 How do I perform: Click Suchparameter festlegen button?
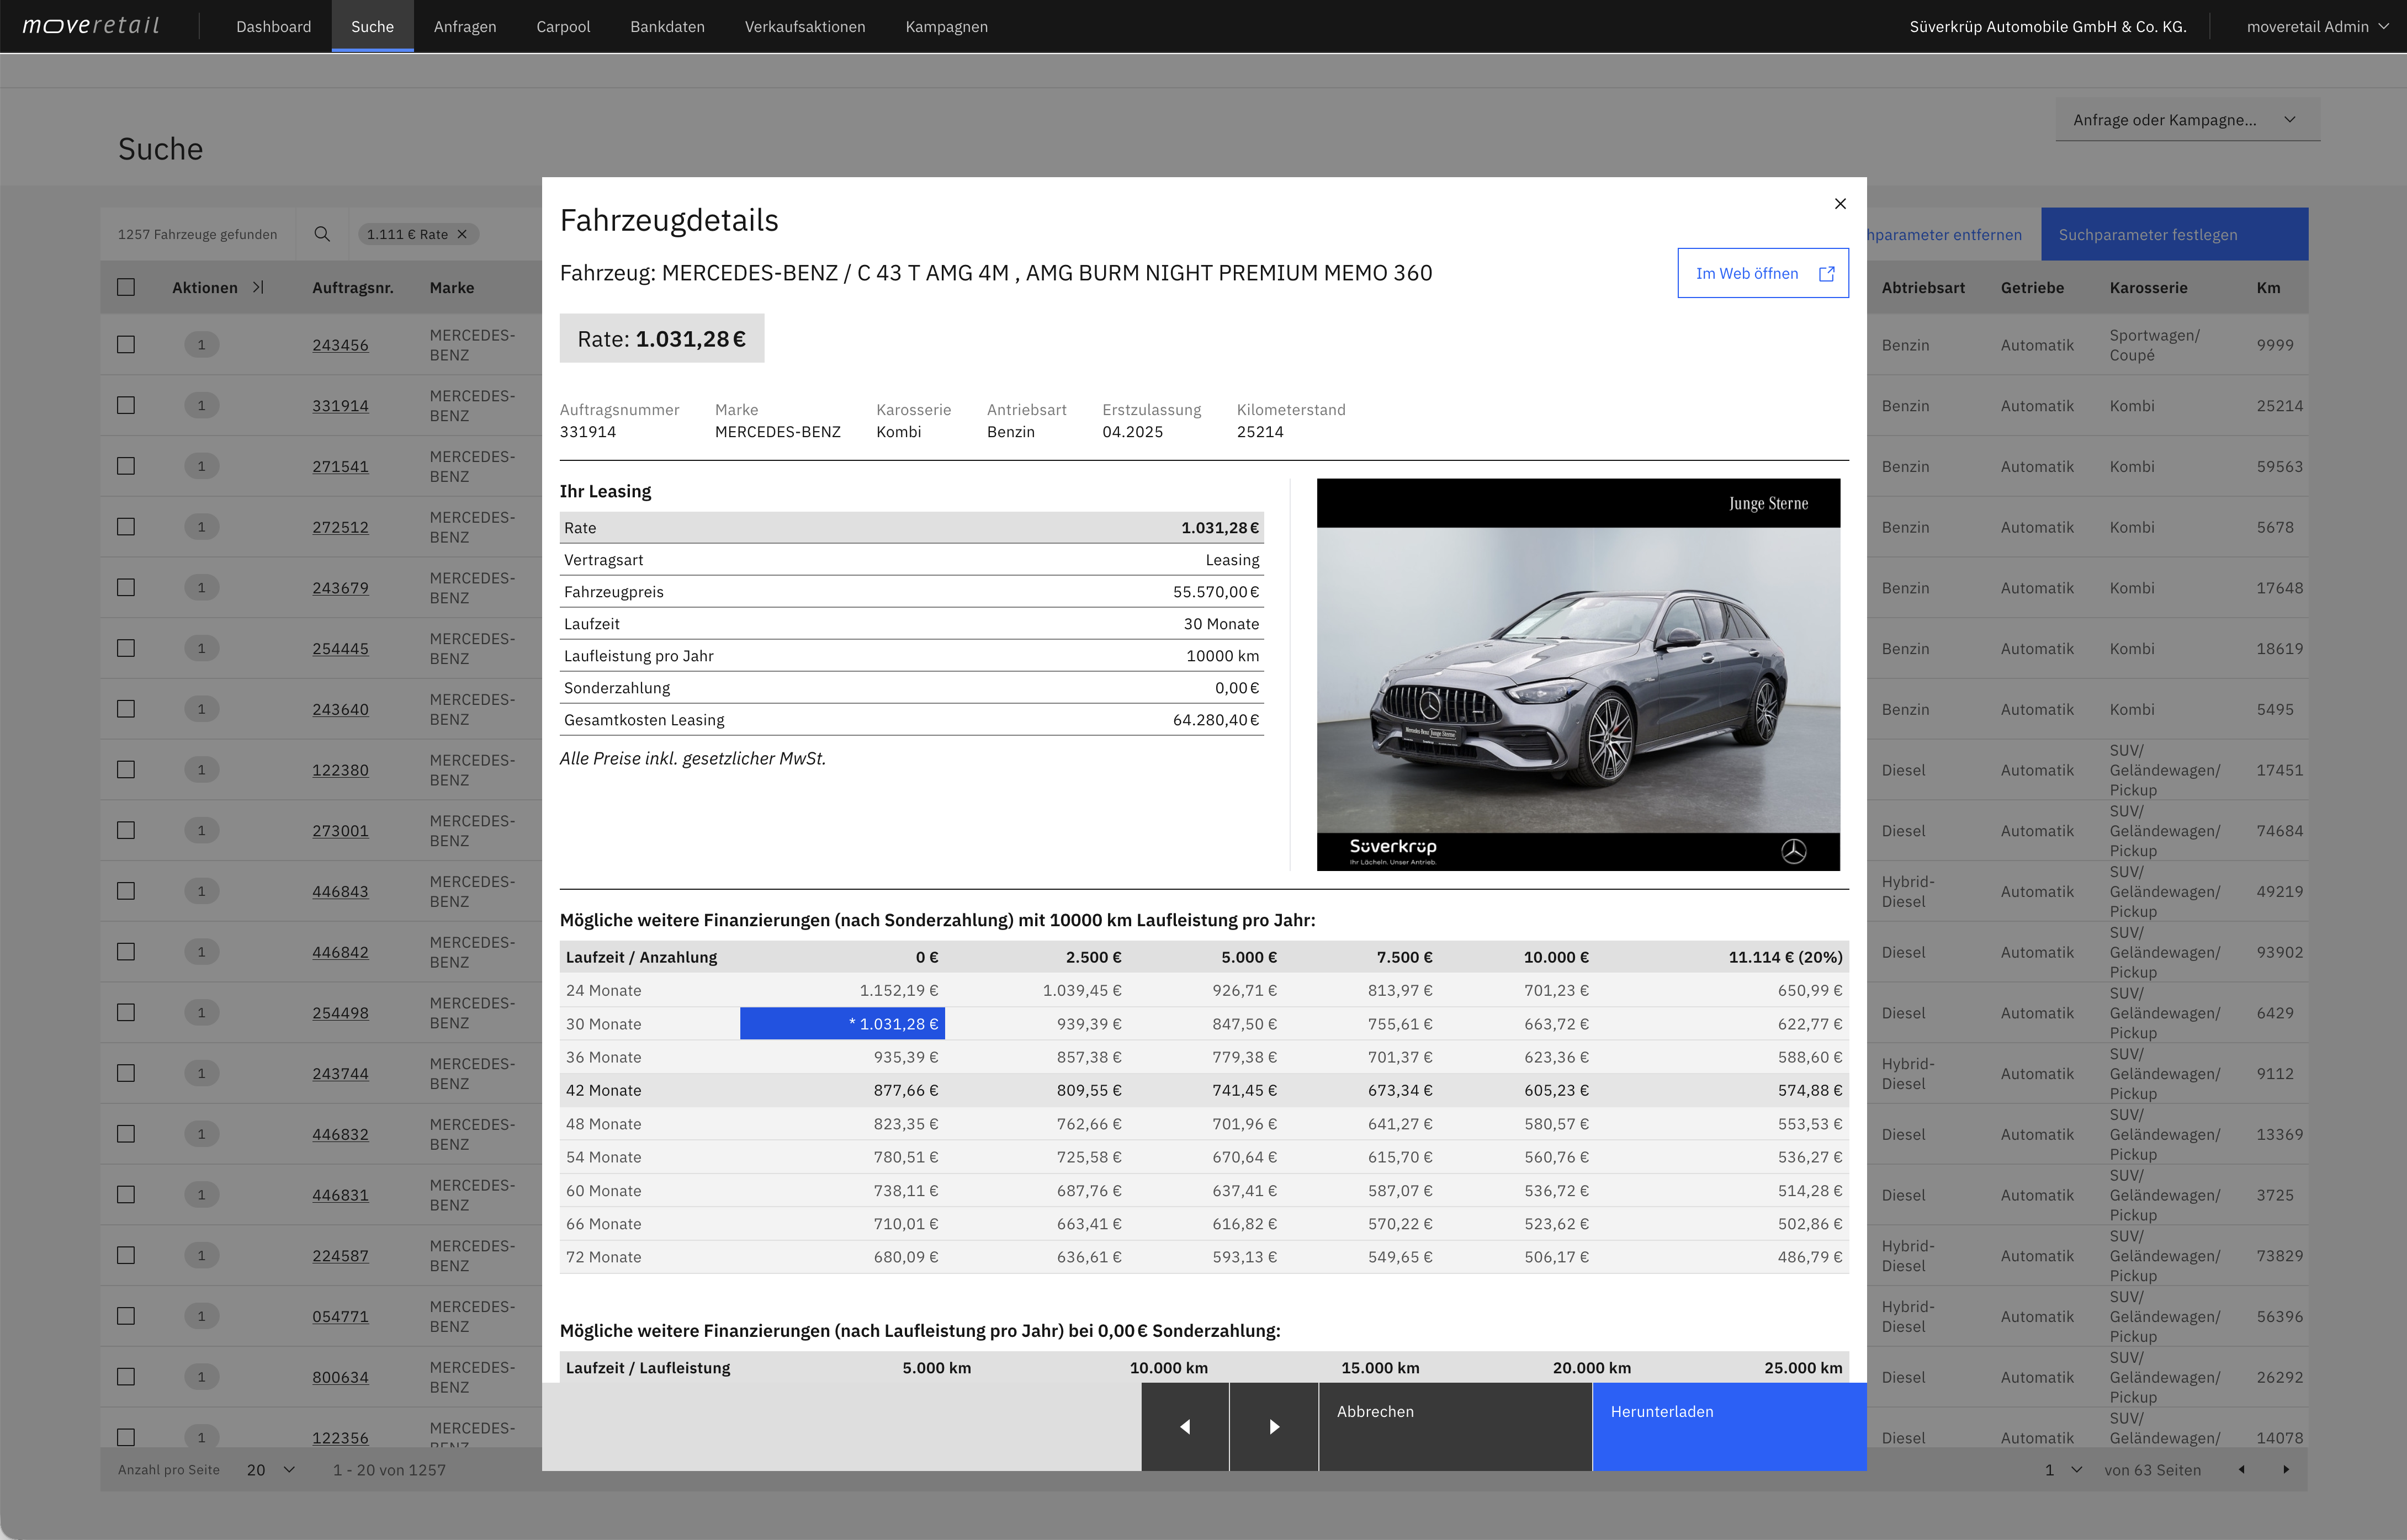click(2174, 234)
